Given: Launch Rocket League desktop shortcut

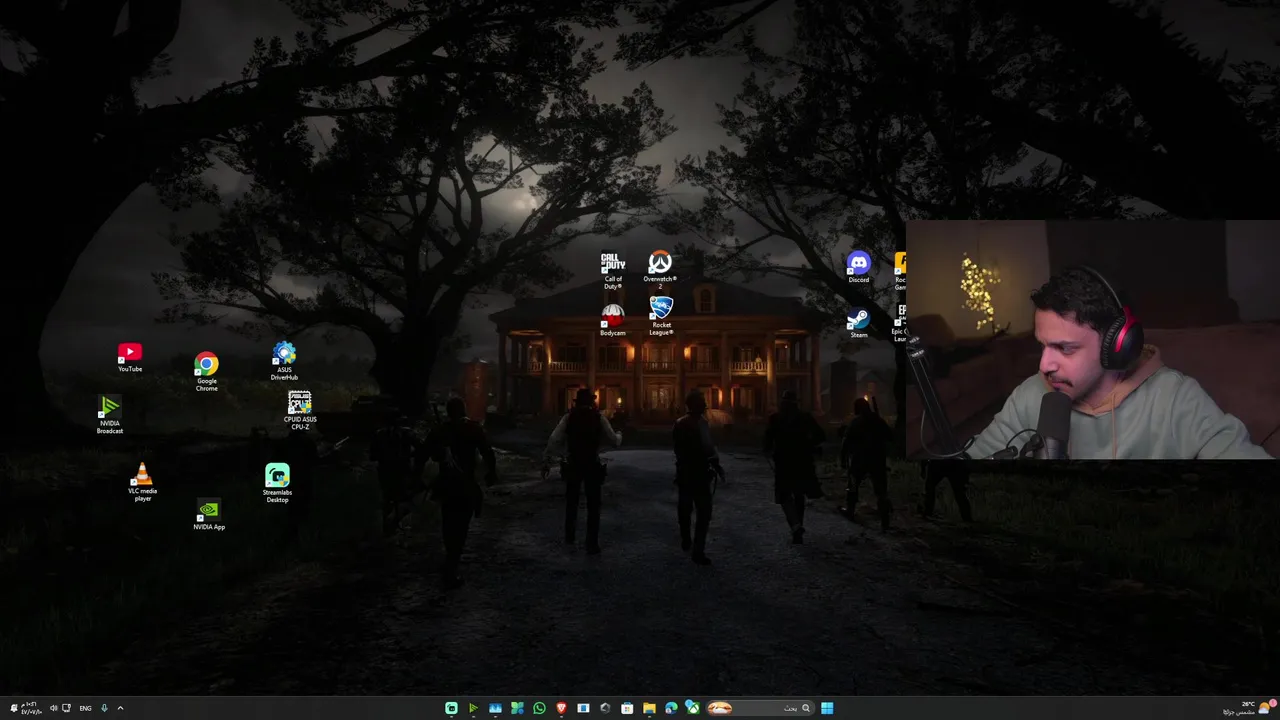Looking at the screenshot, I should 661,317.
